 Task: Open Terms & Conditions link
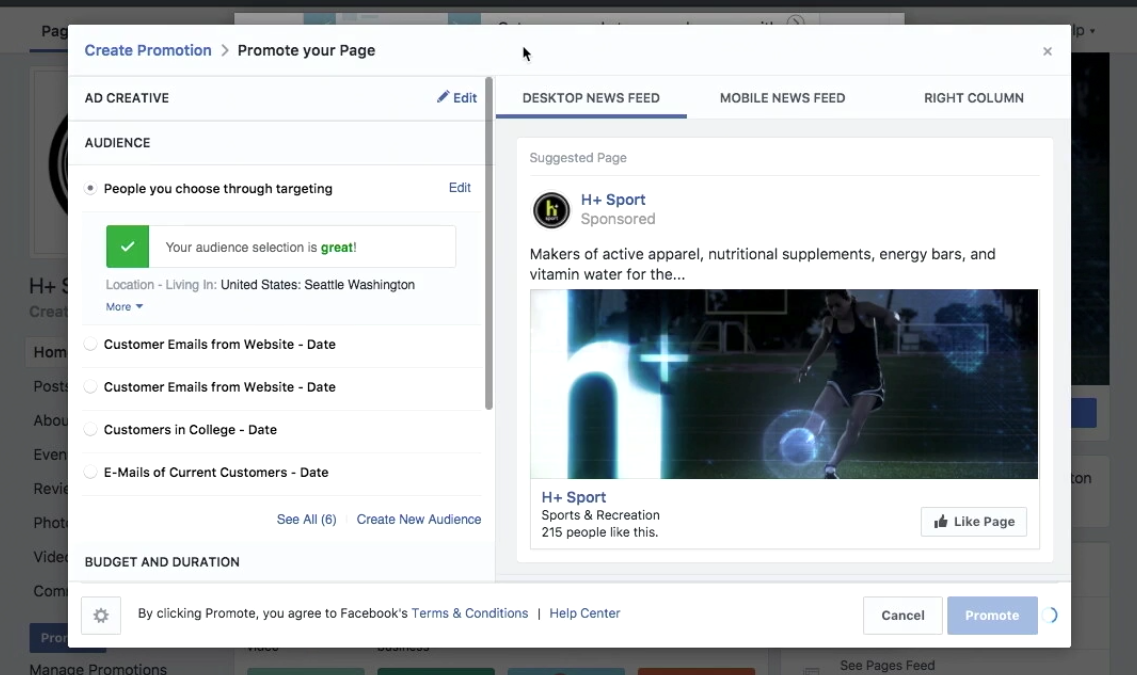(470, 613)
